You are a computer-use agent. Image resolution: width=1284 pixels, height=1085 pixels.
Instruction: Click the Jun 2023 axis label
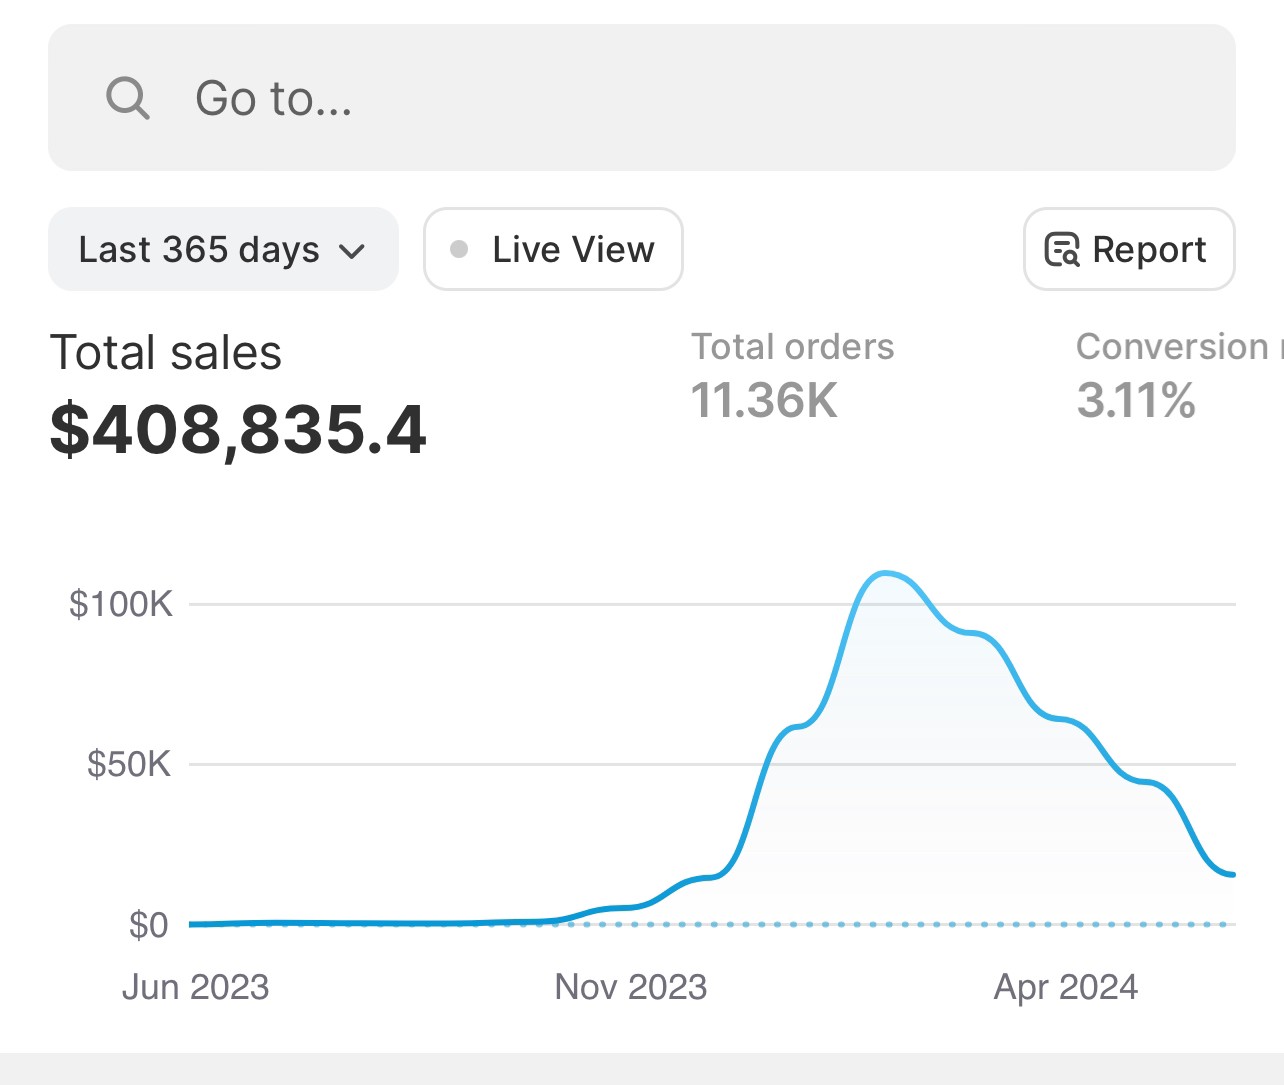[196, 987]
